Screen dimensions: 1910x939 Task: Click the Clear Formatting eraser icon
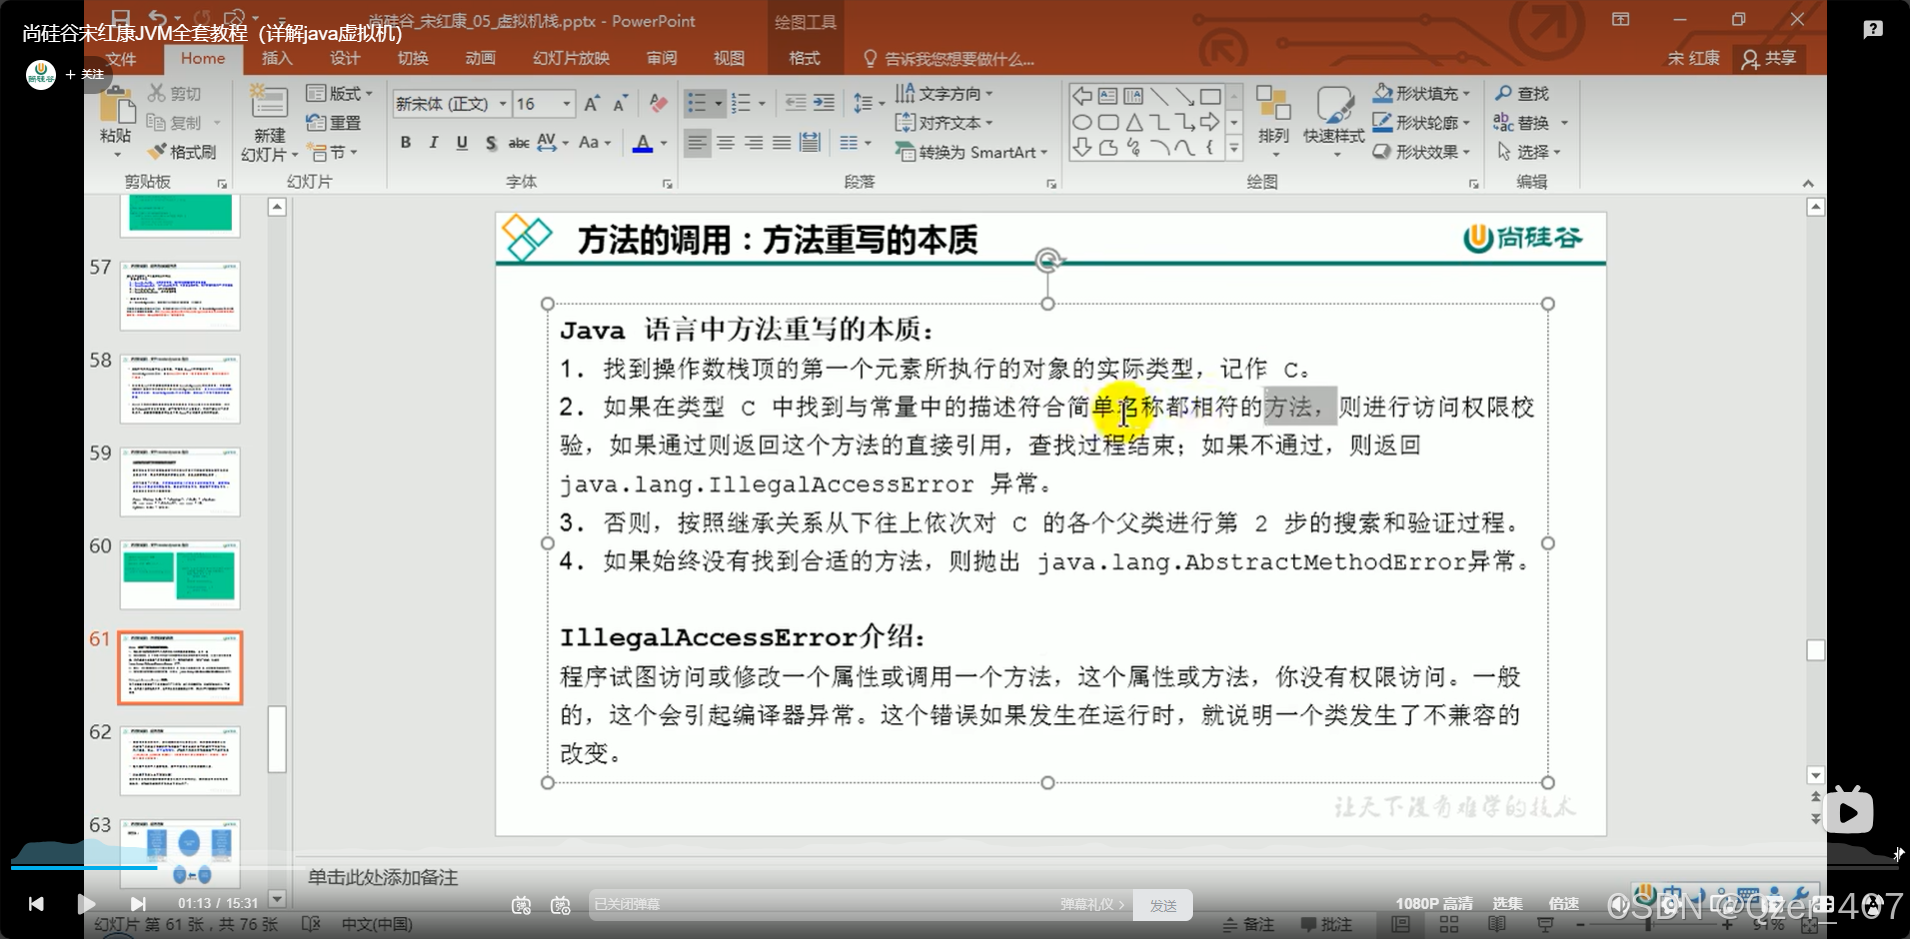pyautogui.click(x=658, y=104)
